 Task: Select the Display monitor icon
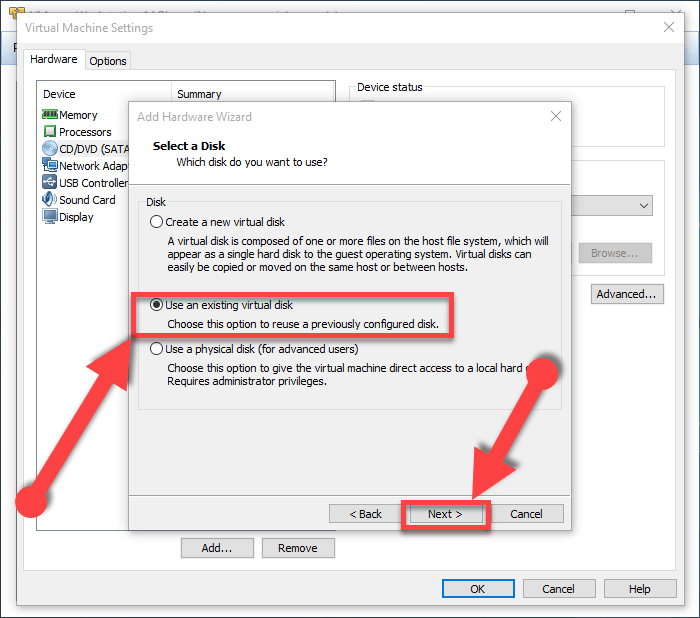50,217
